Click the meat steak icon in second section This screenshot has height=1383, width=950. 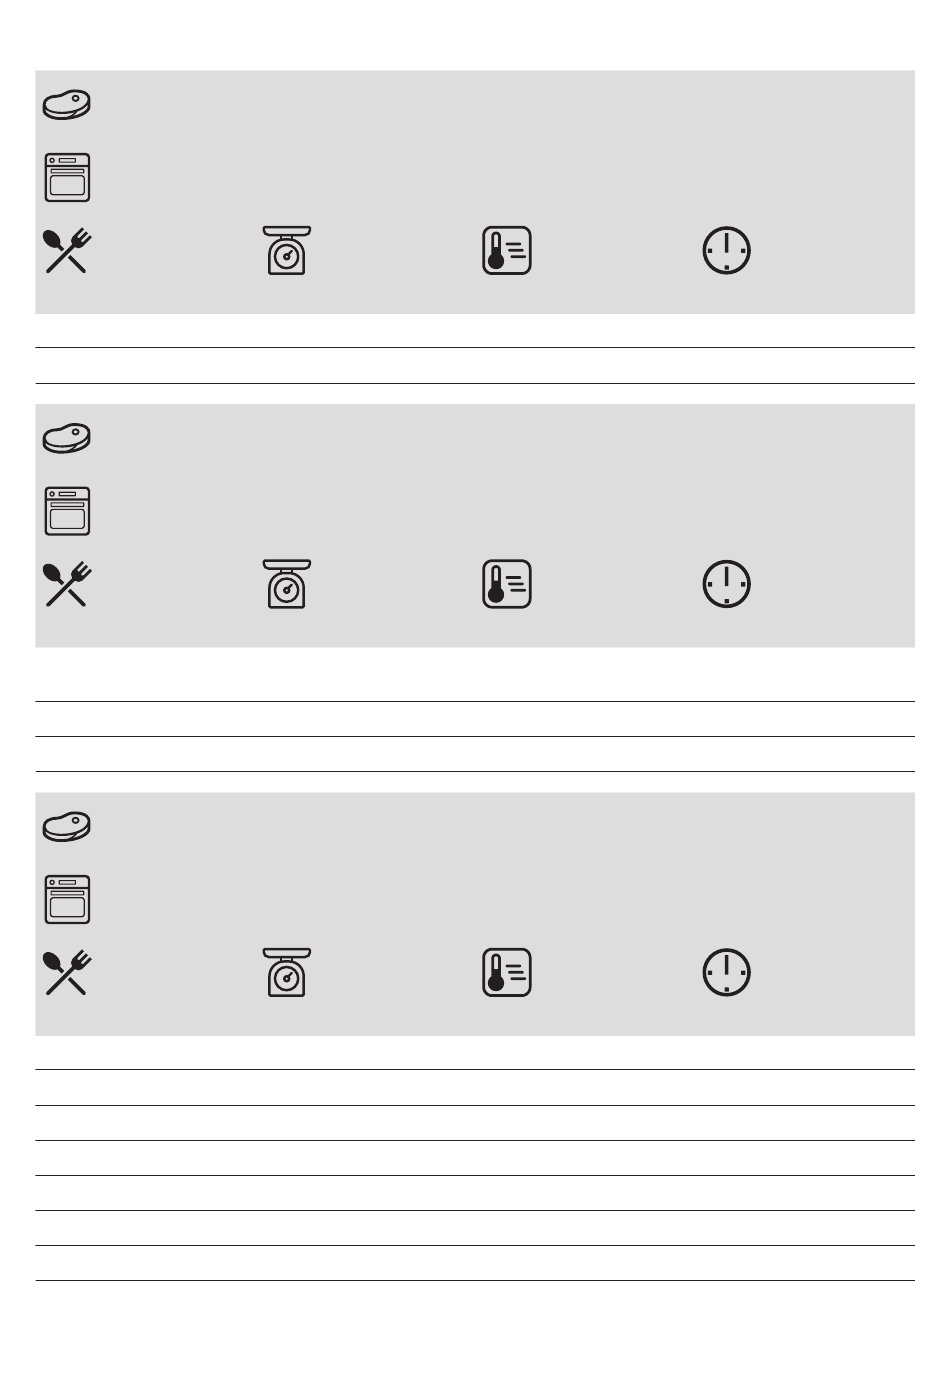coord(67,439)
